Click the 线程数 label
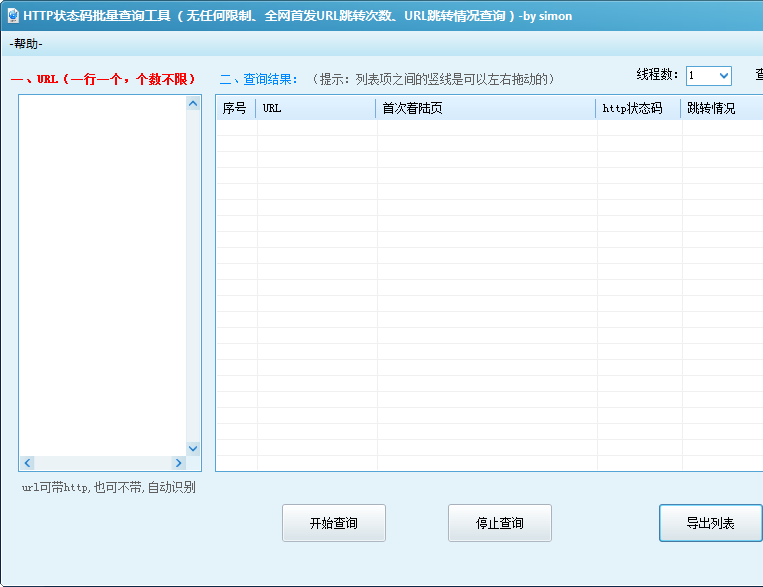The height and width of the screenshot is (587, 763). click(657, 74)
